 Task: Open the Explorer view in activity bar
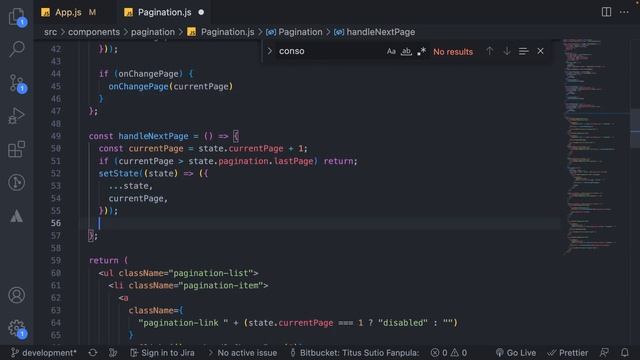[x=17, y=17]
